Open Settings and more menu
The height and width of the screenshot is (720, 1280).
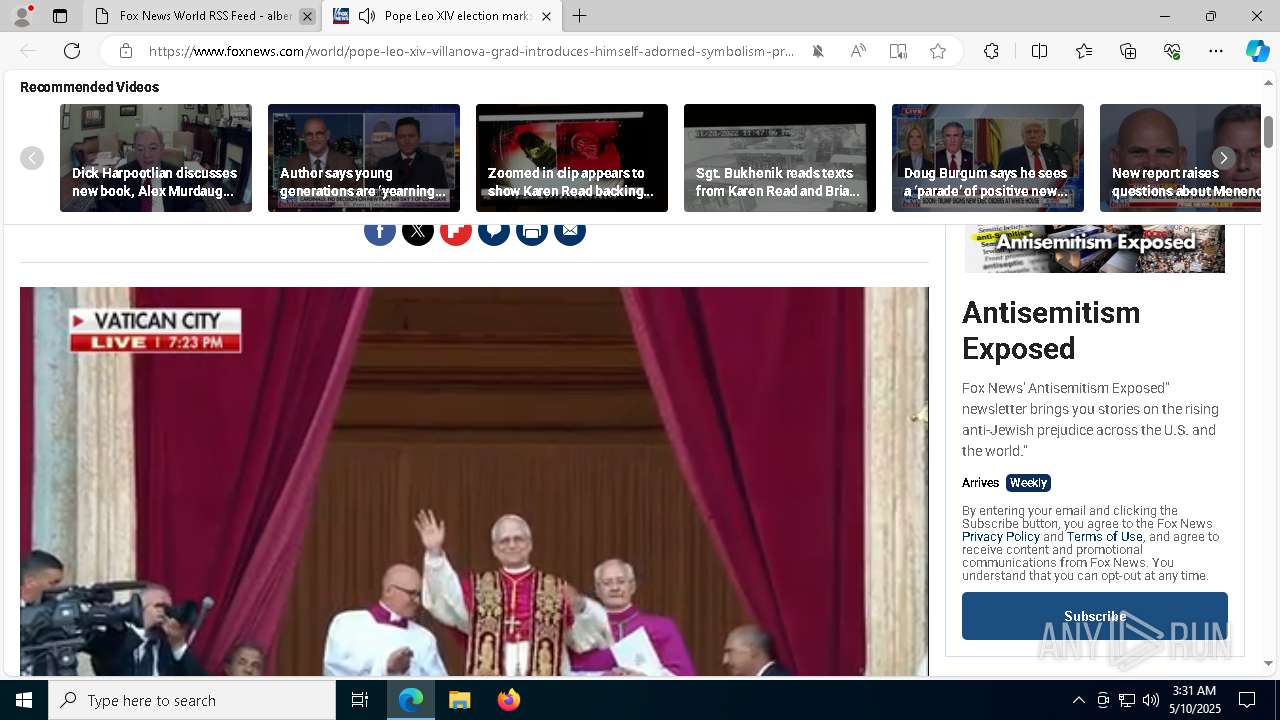tap(1216, 51)
